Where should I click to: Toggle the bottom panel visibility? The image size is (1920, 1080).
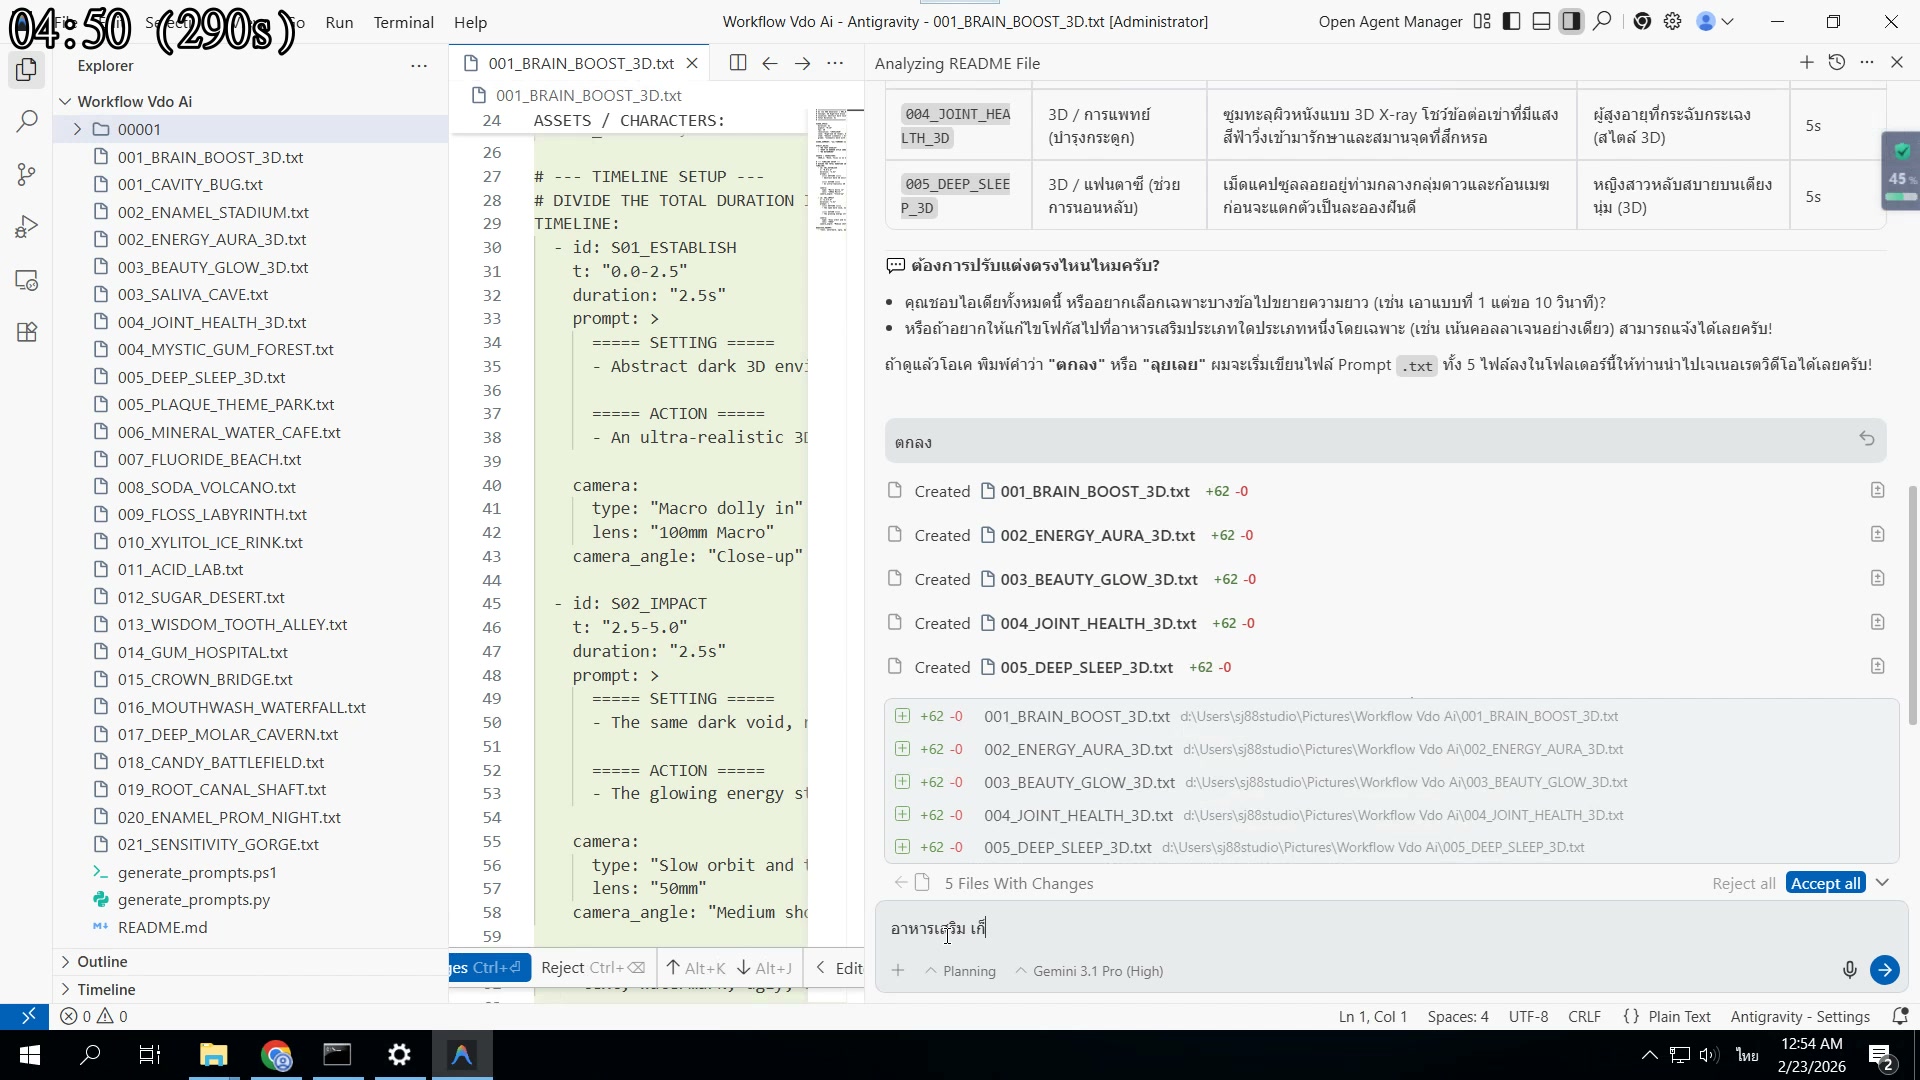click(1541, 21)
